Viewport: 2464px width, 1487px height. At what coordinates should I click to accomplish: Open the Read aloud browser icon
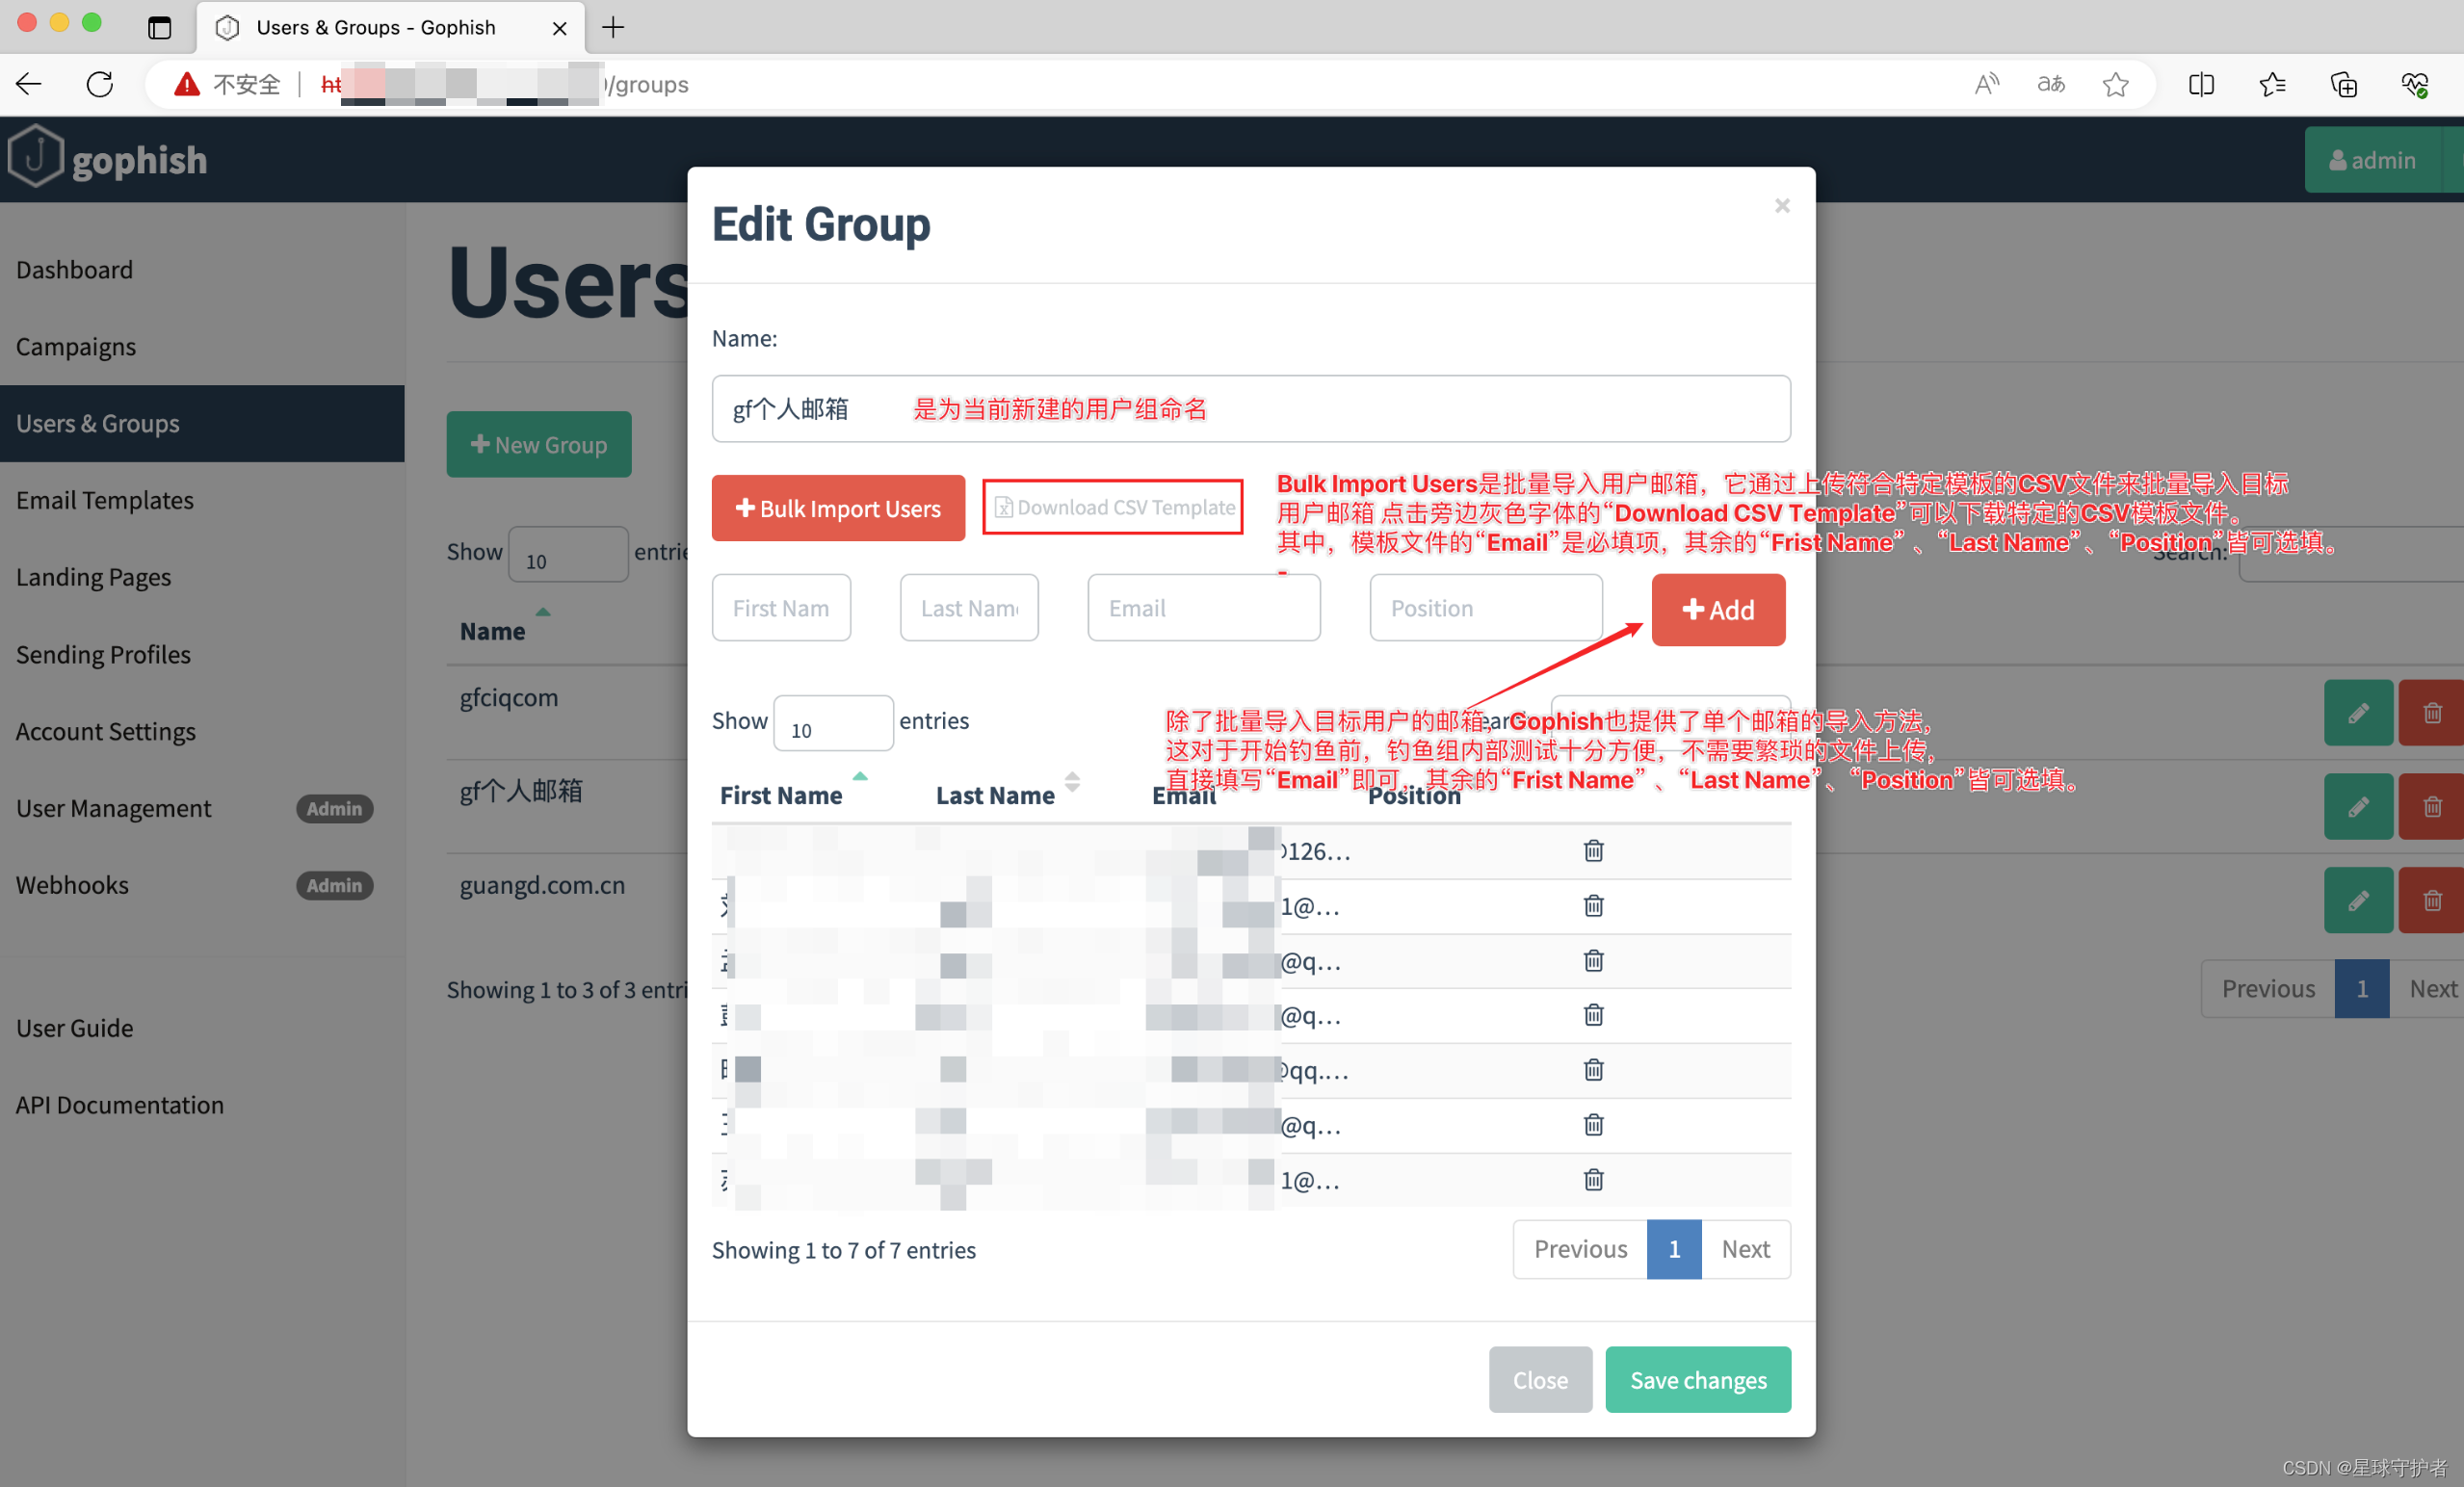click(x=1986, y=84)
